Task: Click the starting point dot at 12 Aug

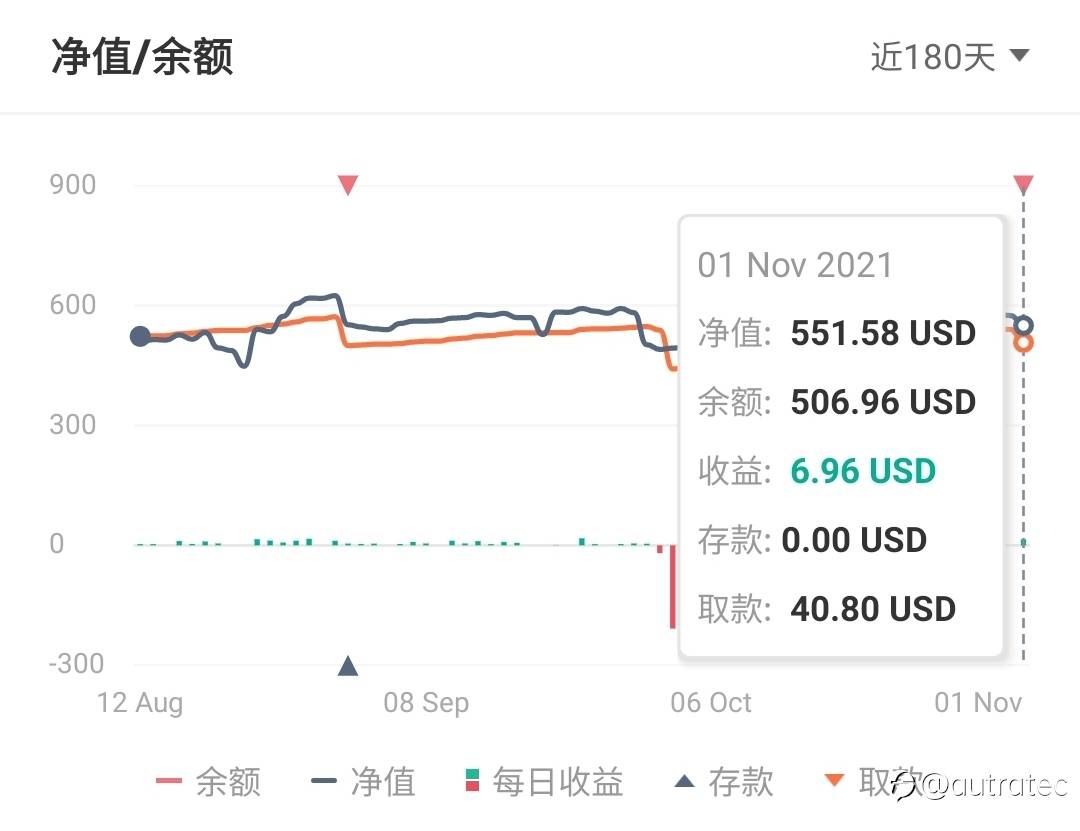Action: pyautogui.click(x=141, y=336)
